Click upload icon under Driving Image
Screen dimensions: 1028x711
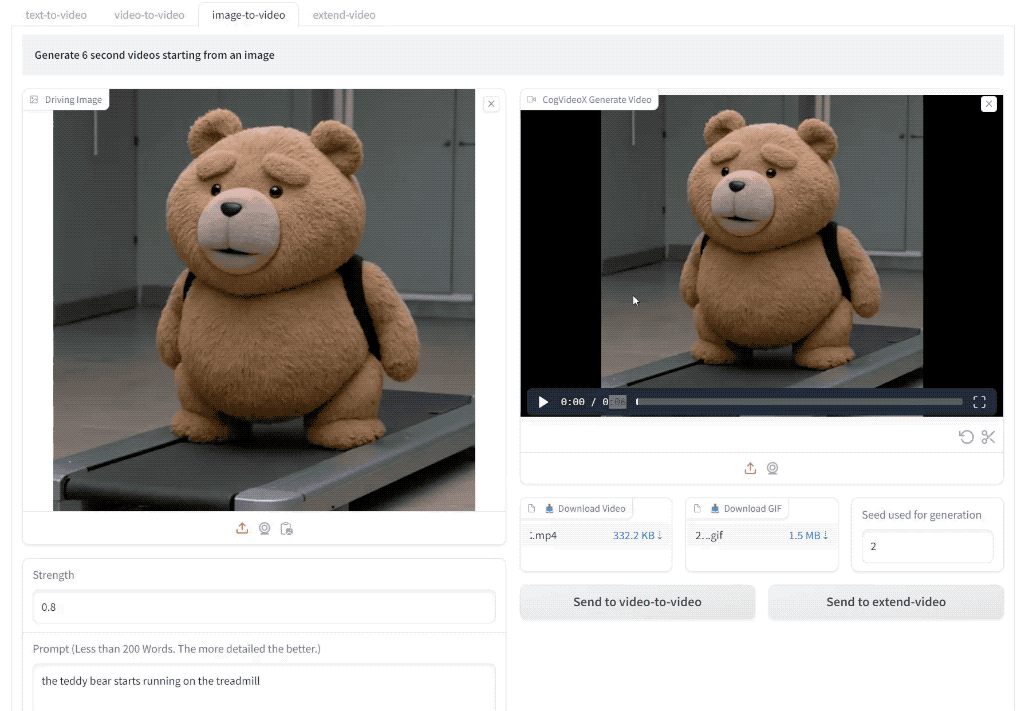pyautogui.click(x=242, y=529)
